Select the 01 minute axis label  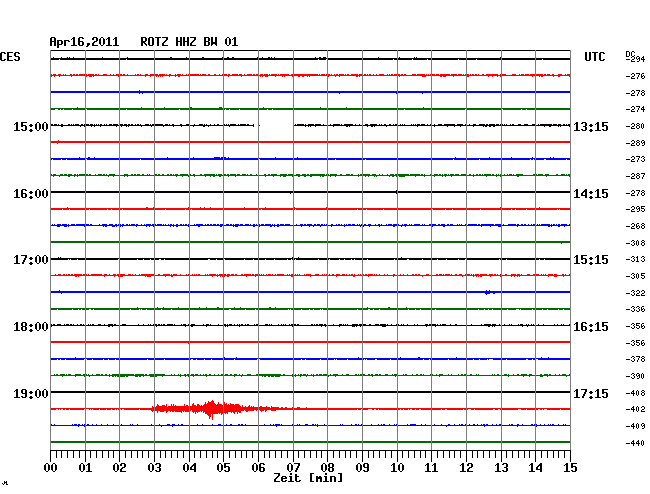click(x=85, y=467)
